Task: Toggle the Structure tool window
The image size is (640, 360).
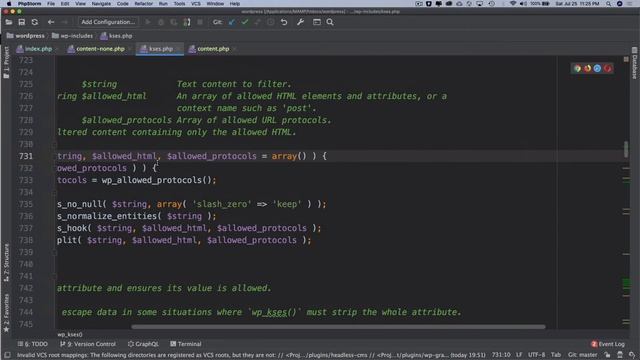Action: pos(6,262)
